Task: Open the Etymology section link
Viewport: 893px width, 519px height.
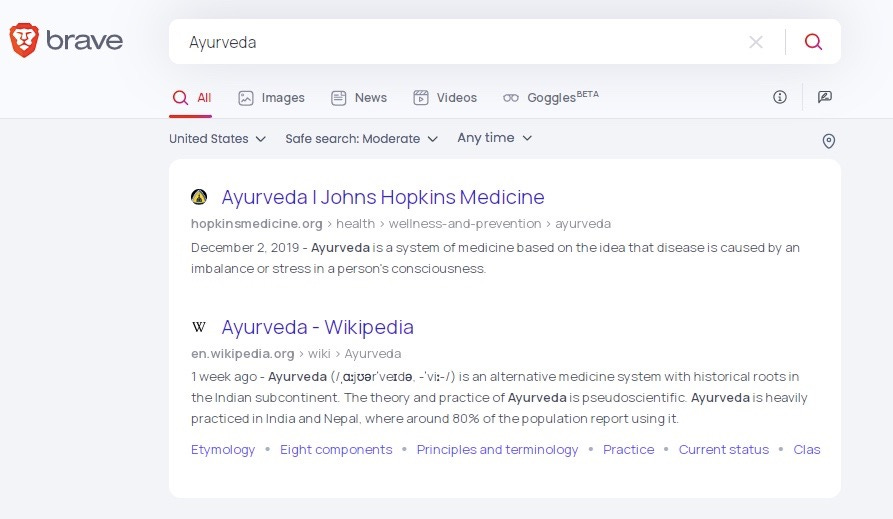Action: (223, 449)
